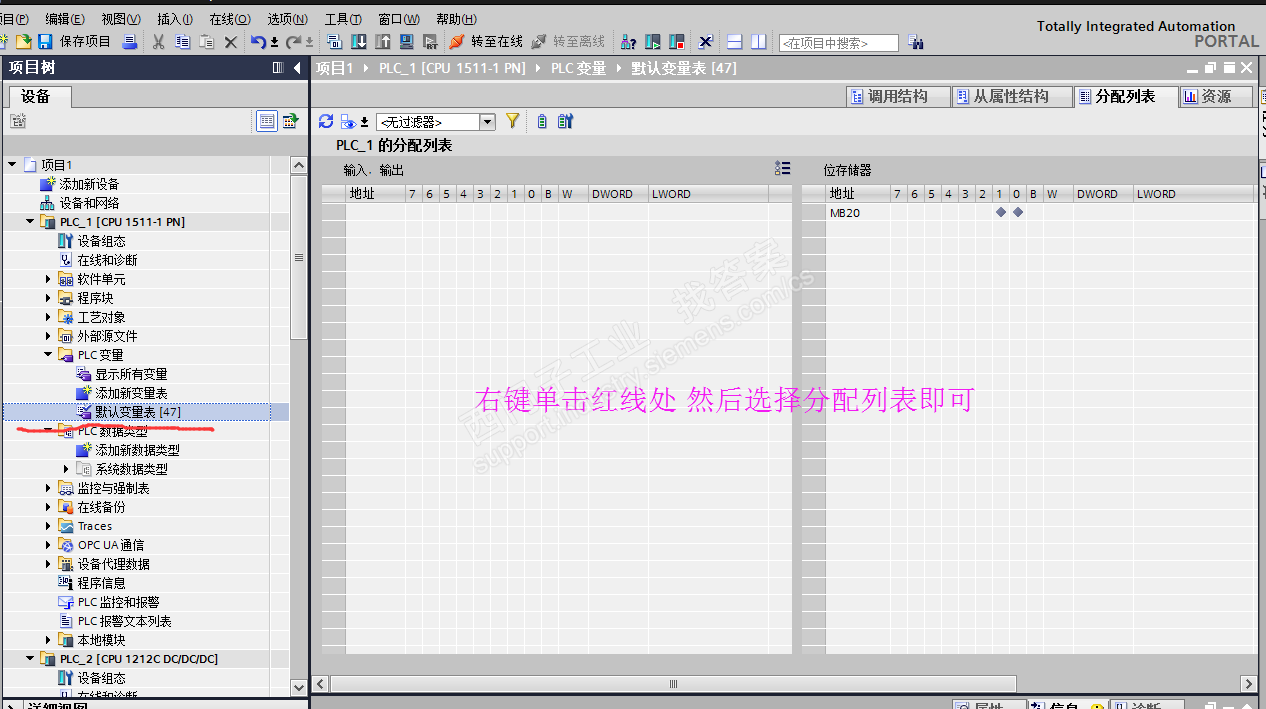Open the 插入(I) menu

[x=175, y=19]
